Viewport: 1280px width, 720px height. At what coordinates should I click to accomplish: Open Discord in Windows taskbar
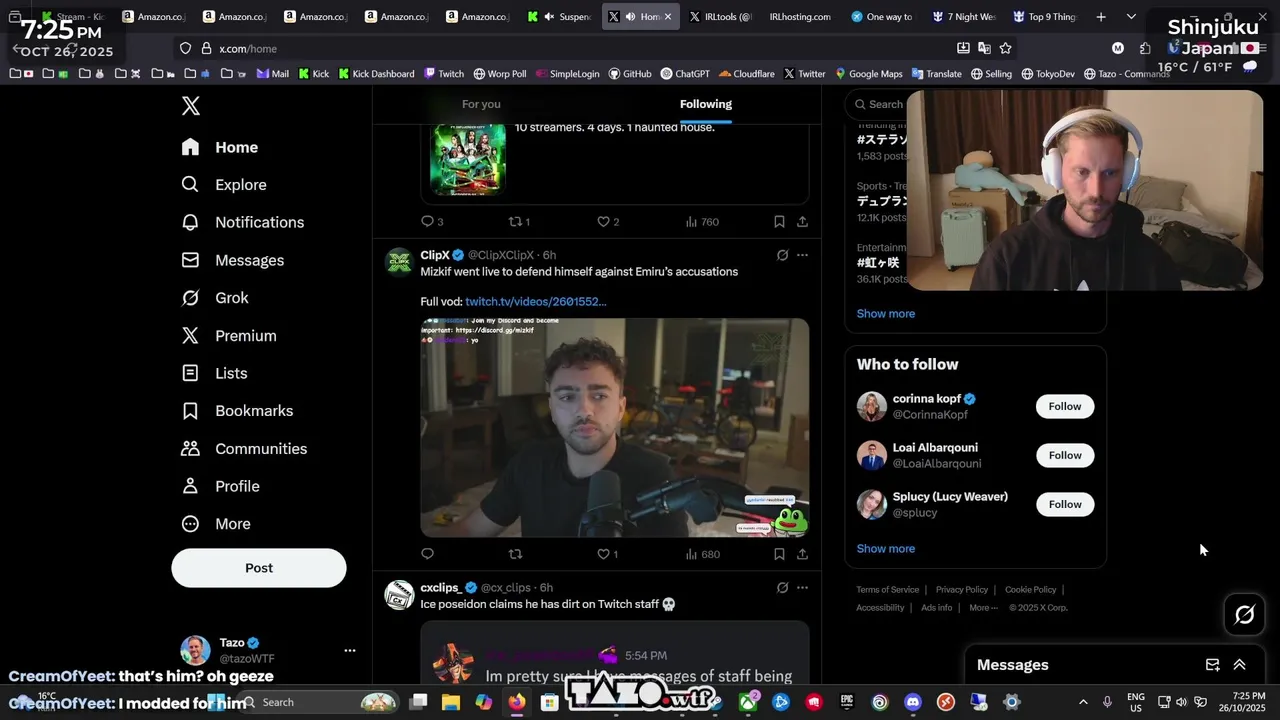[912, 702]
